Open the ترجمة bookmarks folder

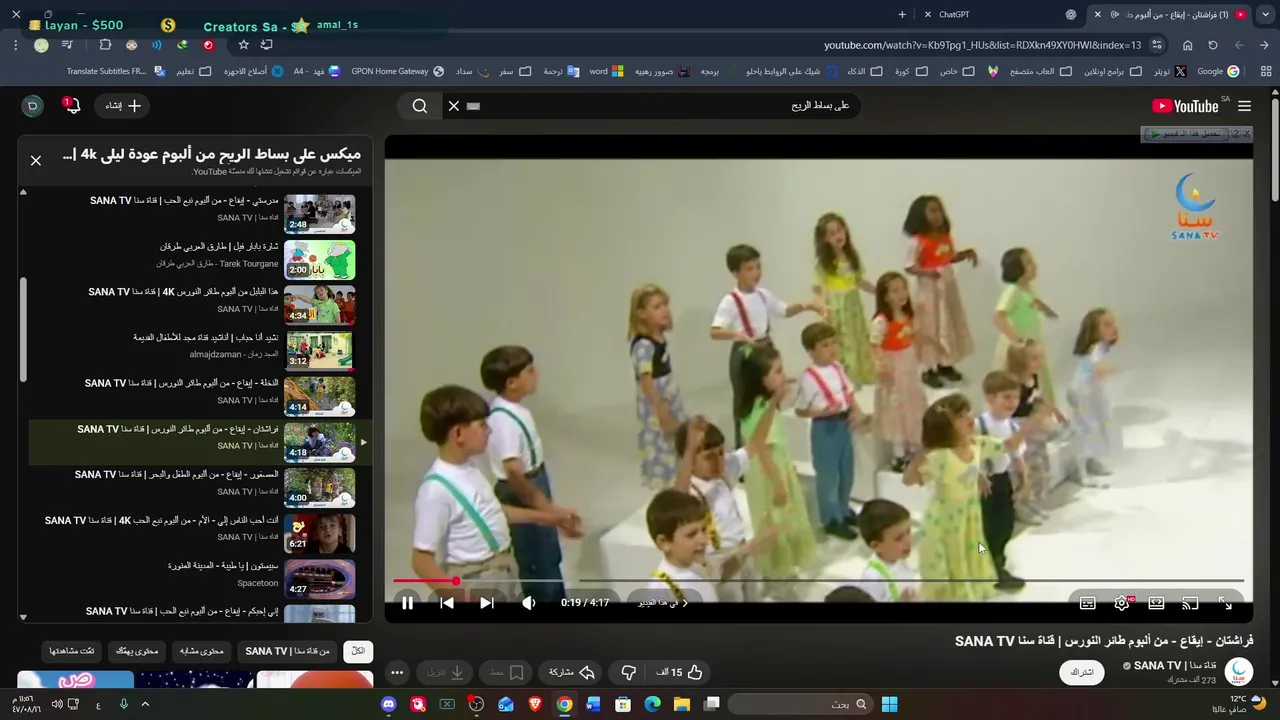(561, 71)
